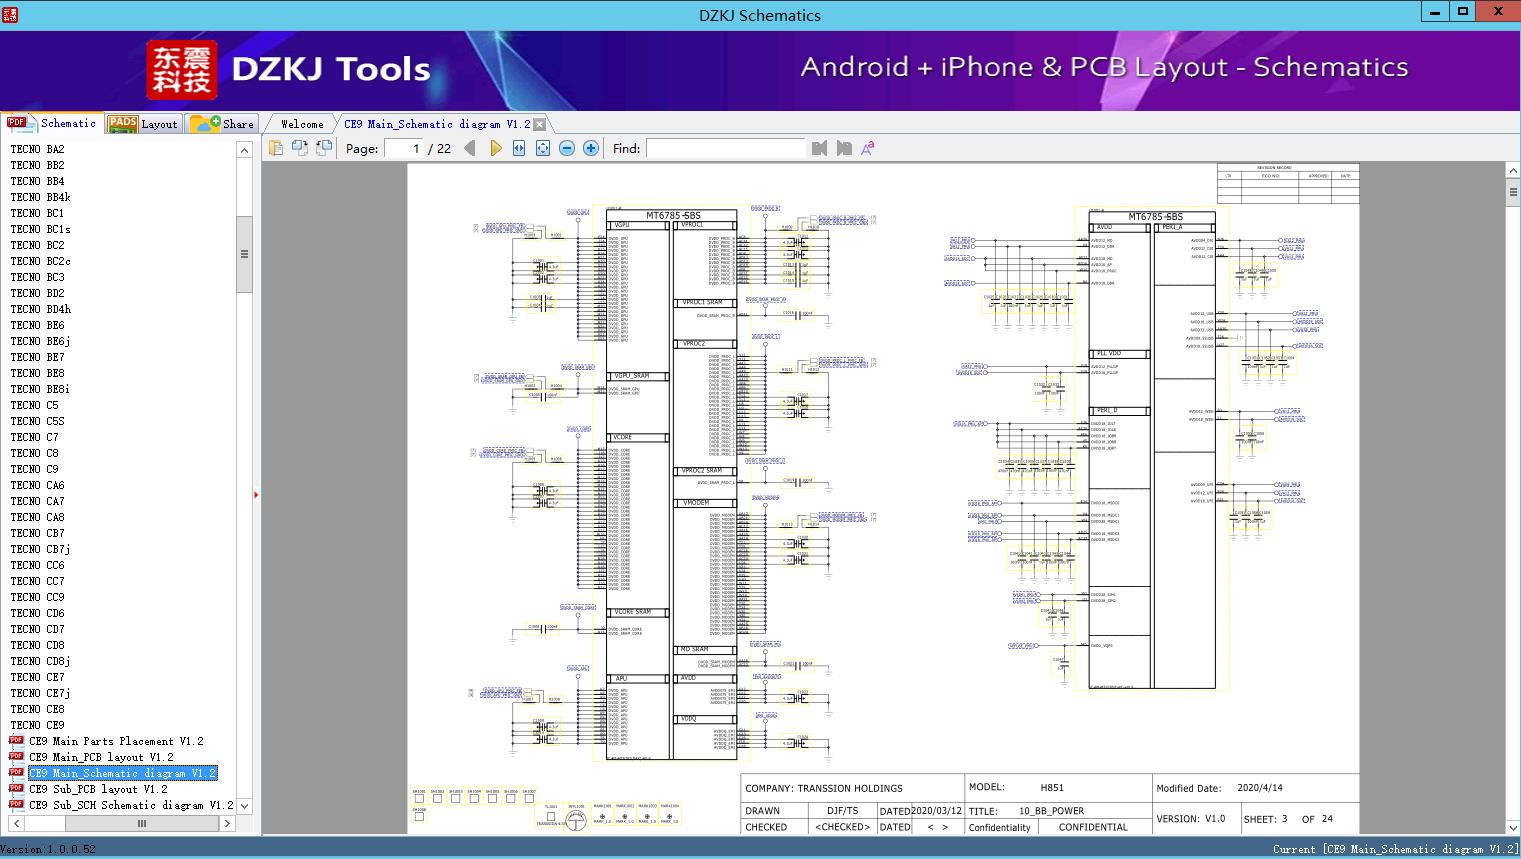Click the copy pages icon in toolbar
Viewport: 1521px width, 859px height.
(x=276, y=148)
